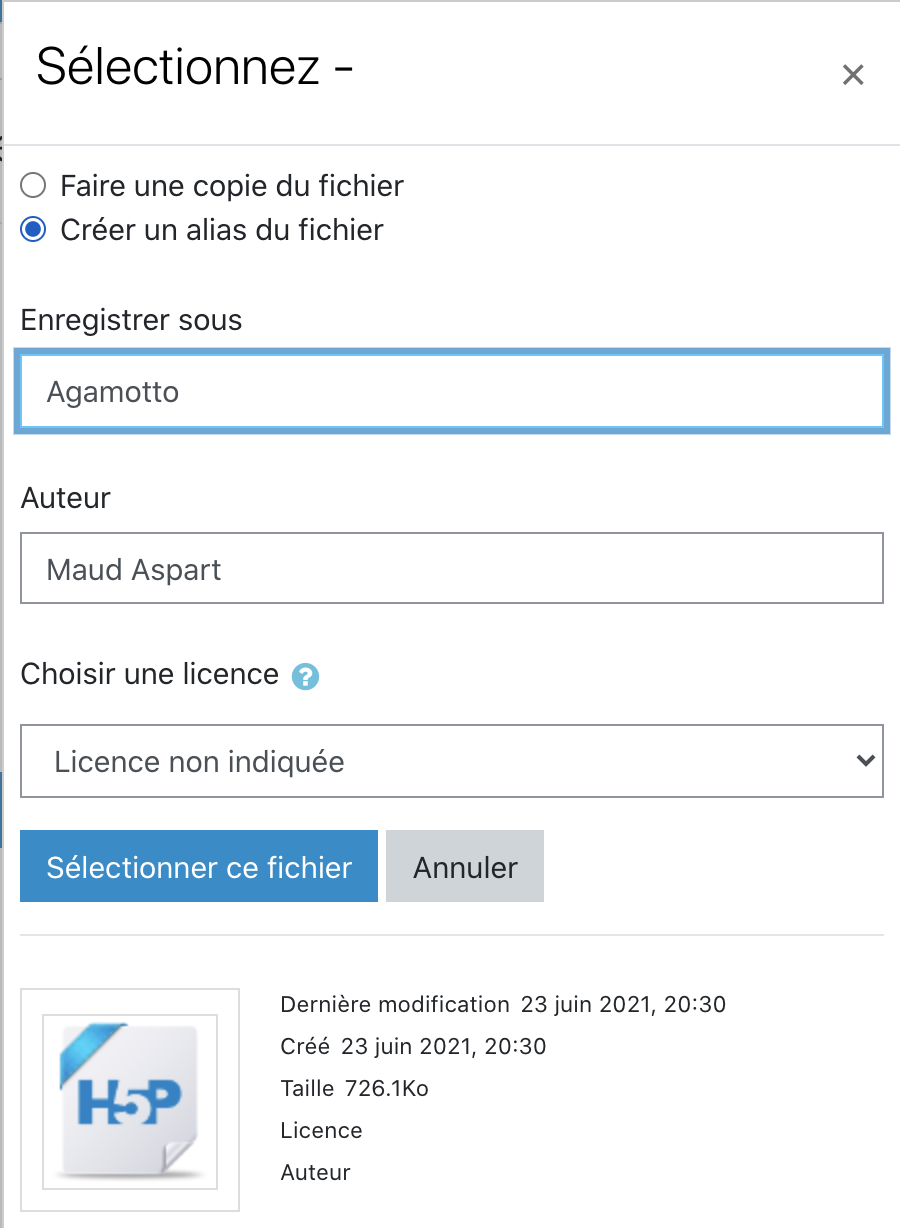Cancel with the "Annuler" button
The width and height of the screenshot is (900, 1228).
point(465,866)
